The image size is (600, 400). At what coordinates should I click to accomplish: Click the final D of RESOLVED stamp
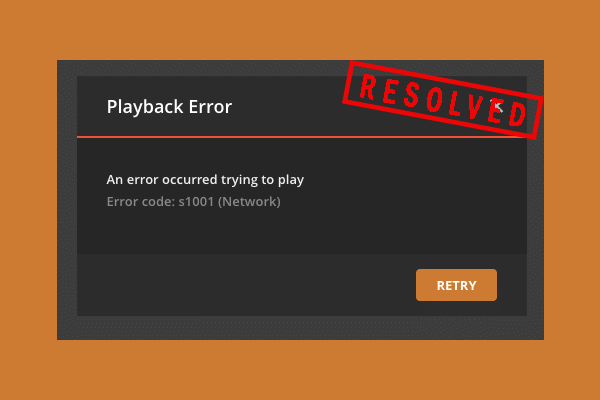tap(518, 114)
